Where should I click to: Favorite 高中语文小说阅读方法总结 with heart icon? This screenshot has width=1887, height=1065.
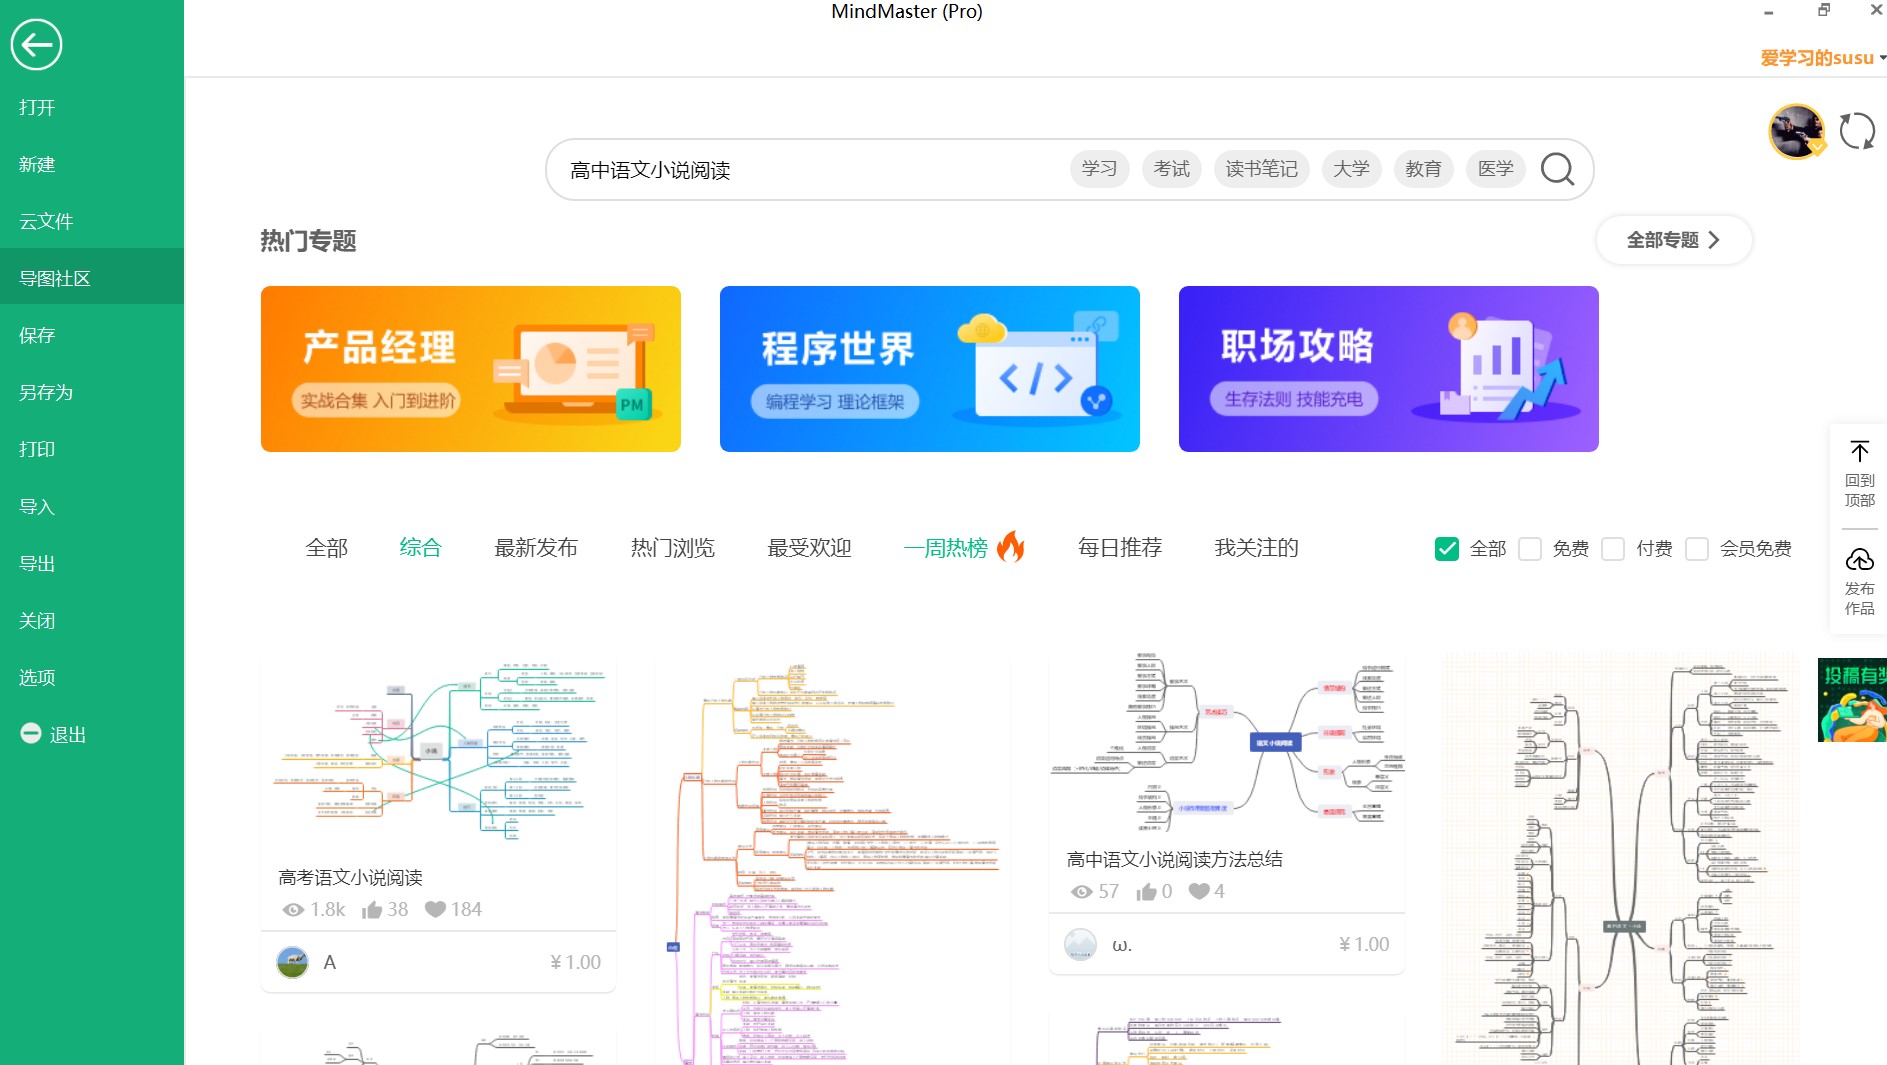tap(1199, 891)
